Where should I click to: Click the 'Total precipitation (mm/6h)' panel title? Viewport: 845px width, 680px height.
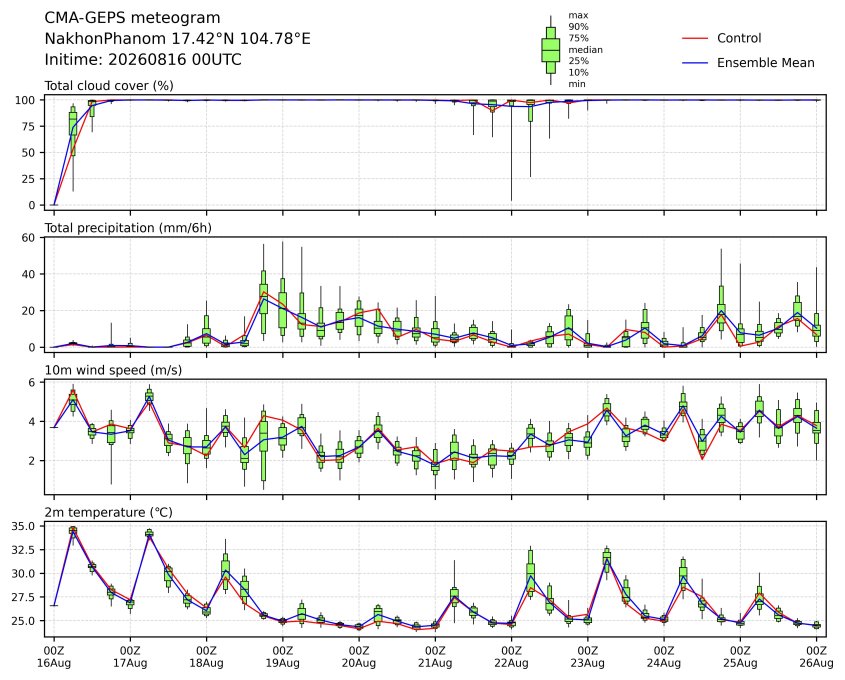pos(128,228)
